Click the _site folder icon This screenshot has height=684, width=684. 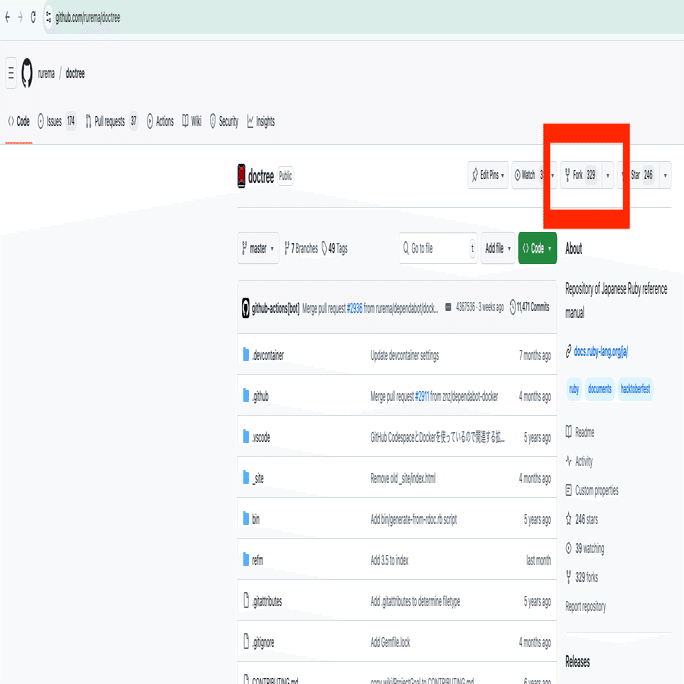(246, 477)
